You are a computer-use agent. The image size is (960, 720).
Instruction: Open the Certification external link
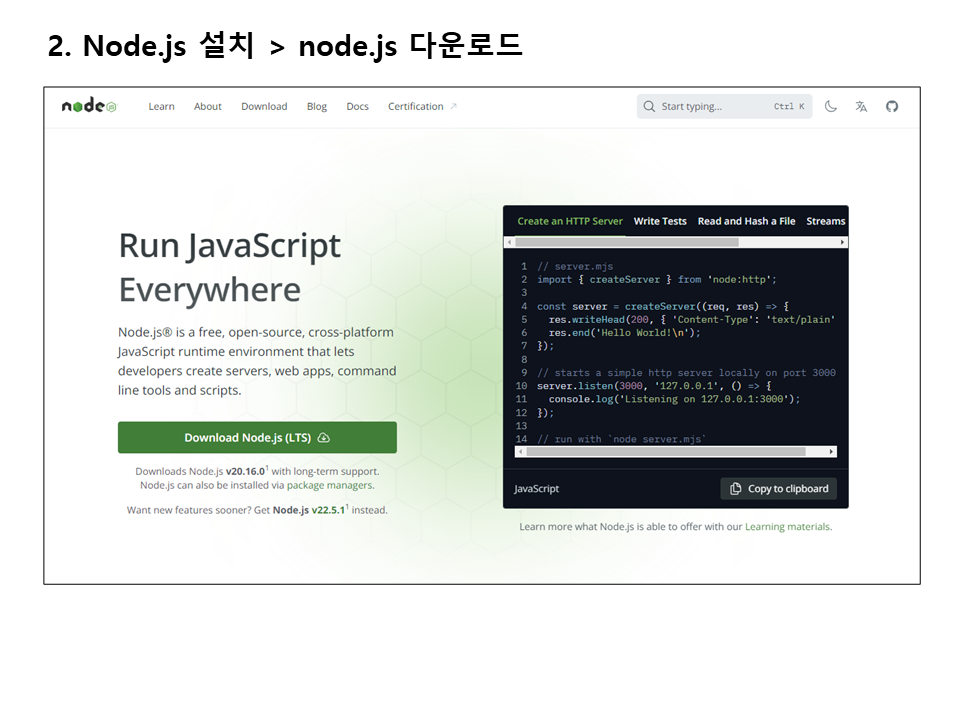(422, 107)
